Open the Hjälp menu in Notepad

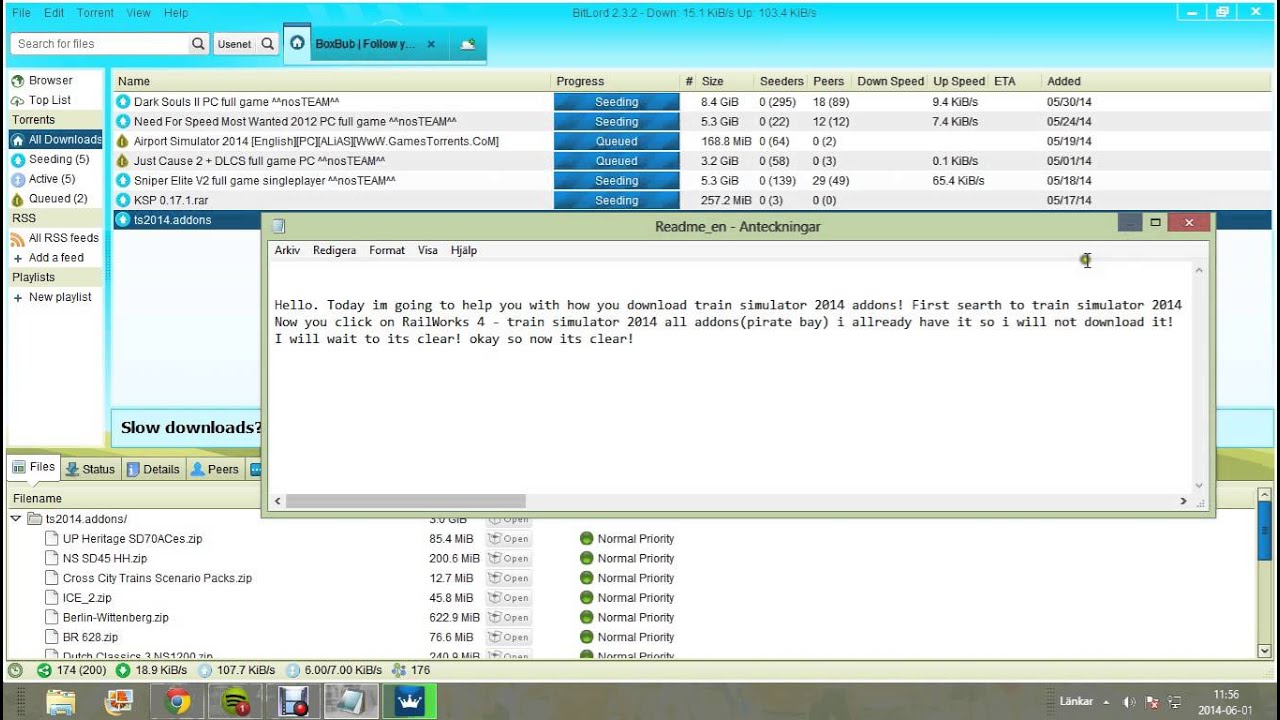coord(464,250)
